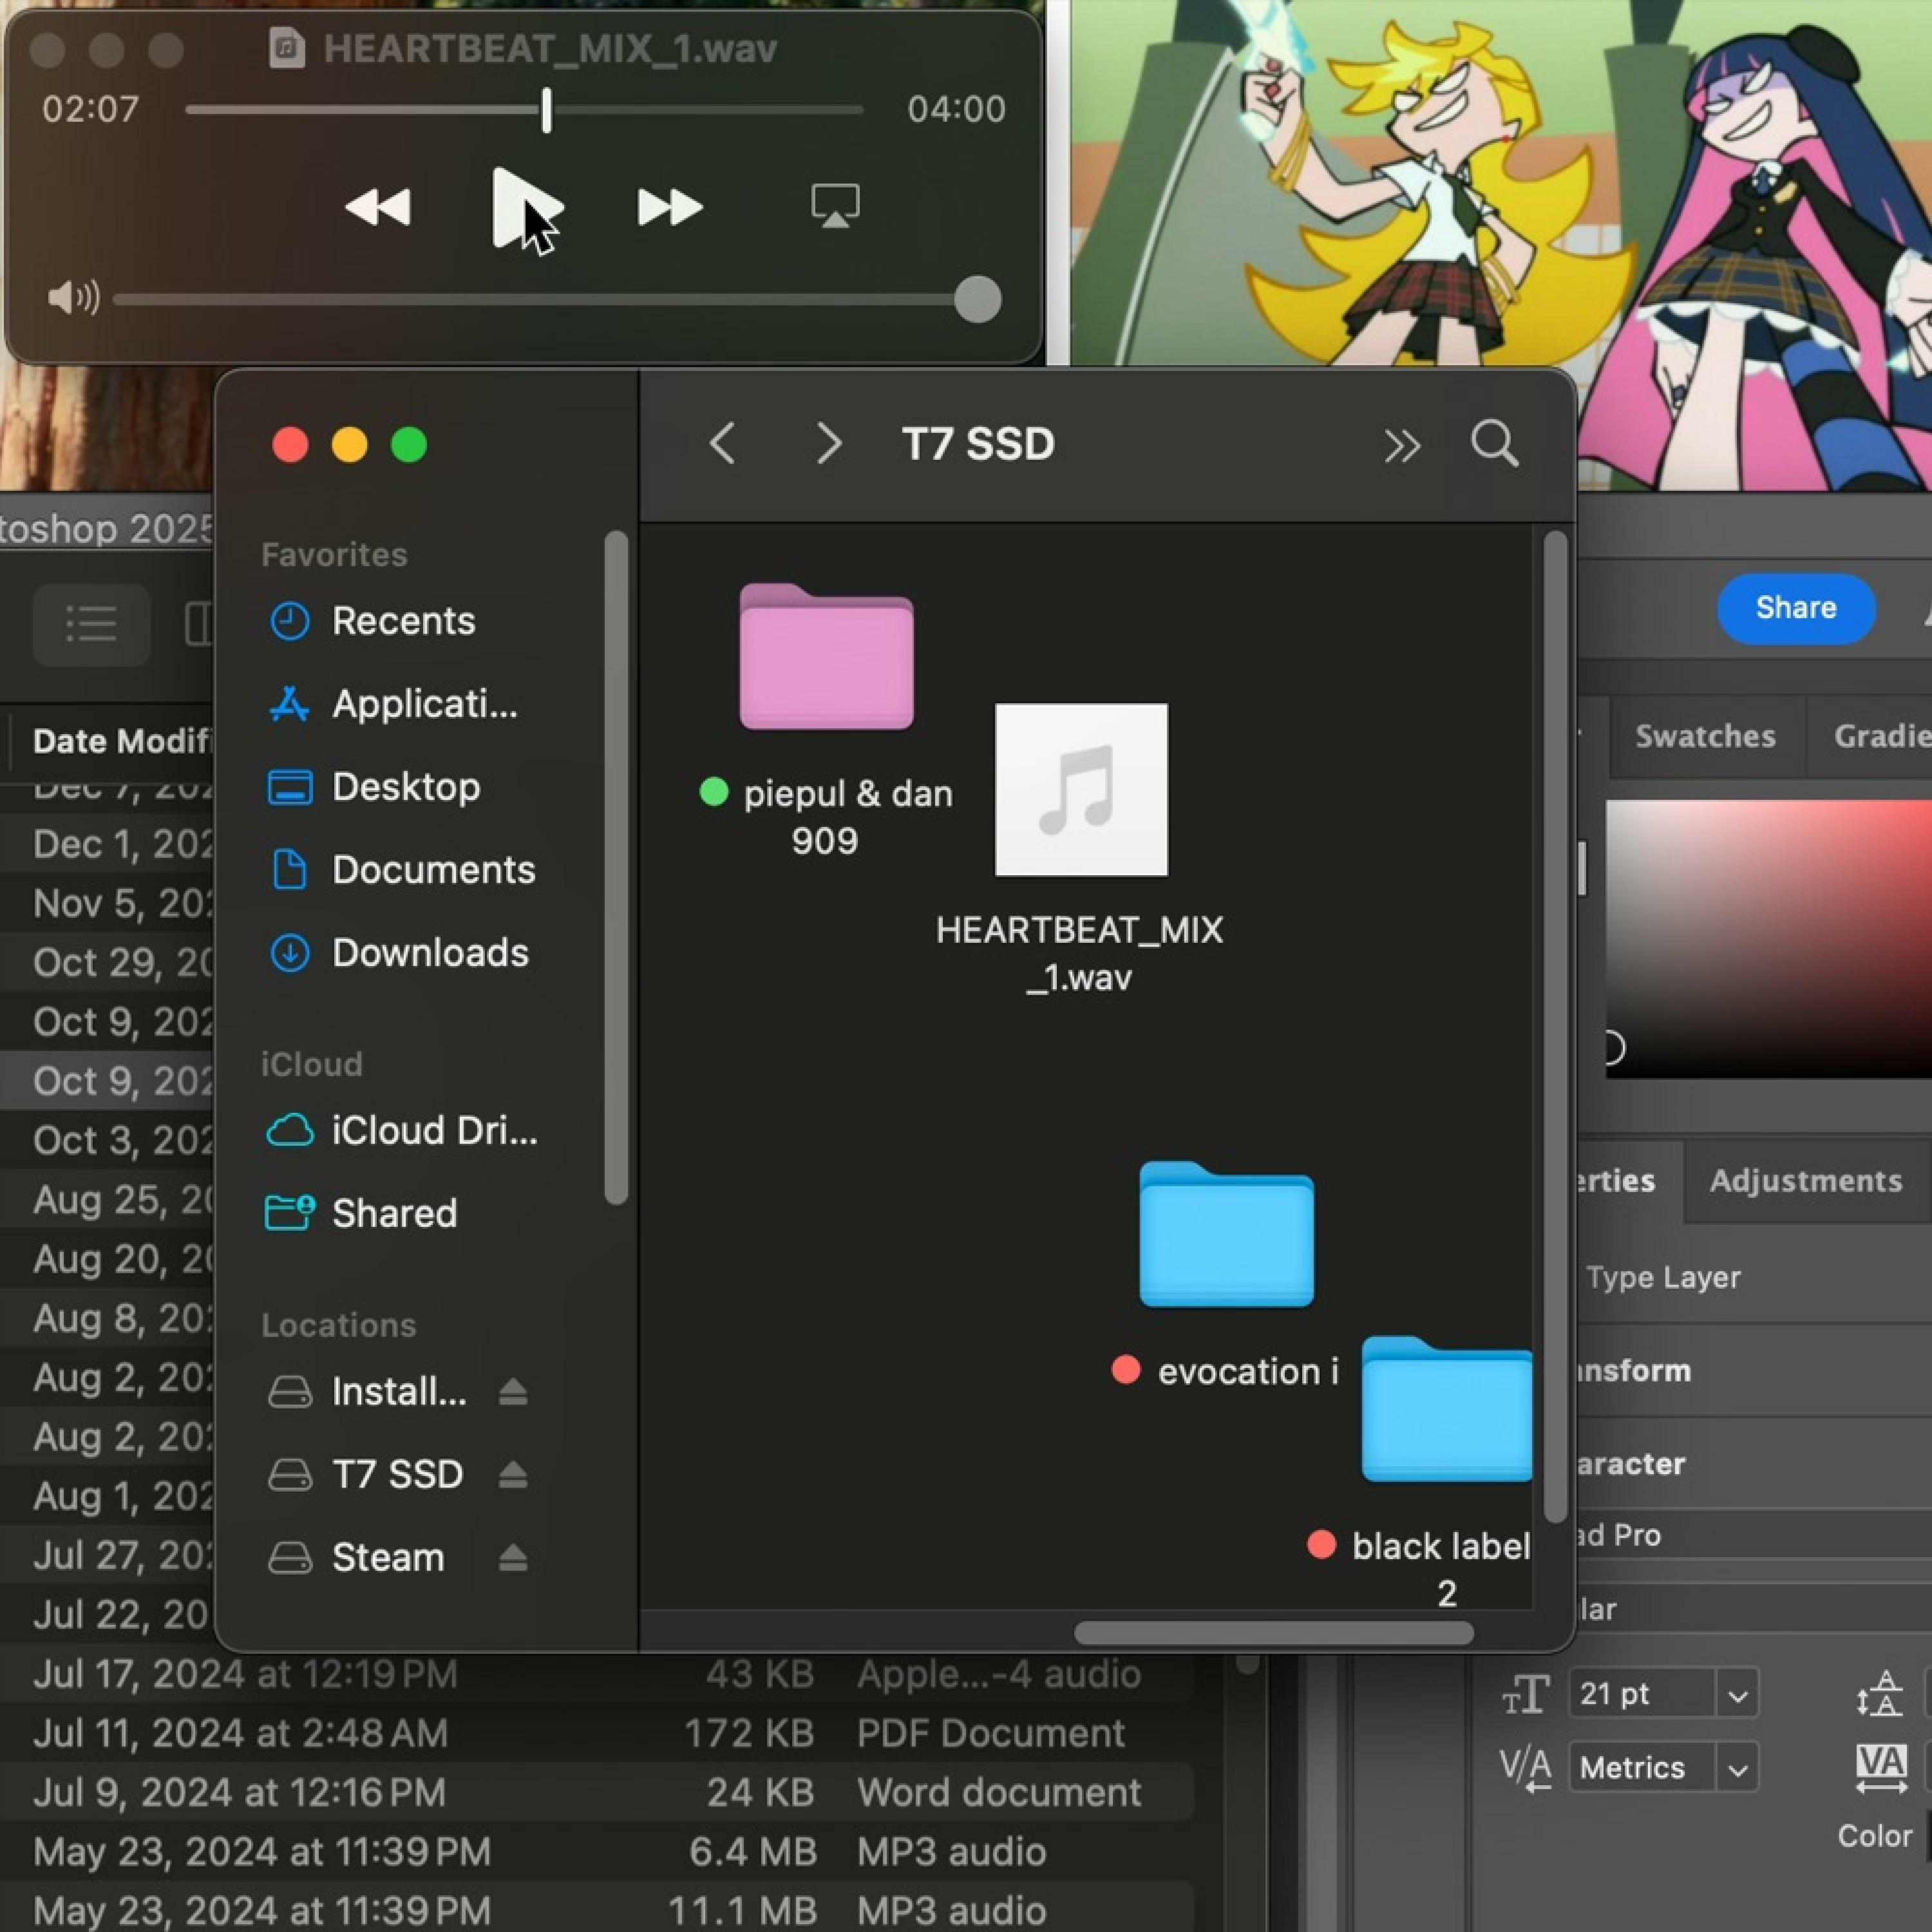The width and height of the screenshot is (1932, 1932).
Task: Click the playhead on the HEARTBEAT_MIX_1 timeline
Action: tap(546, 110)
